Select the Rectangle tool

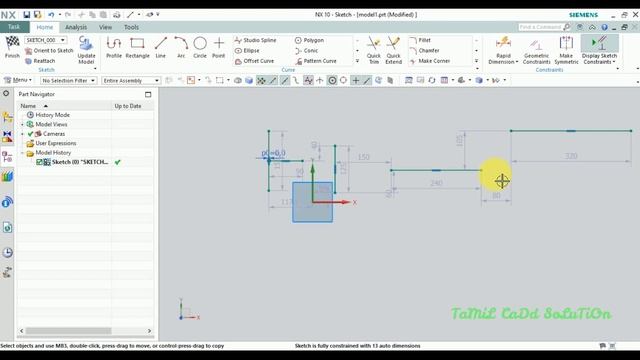point(137,47)
